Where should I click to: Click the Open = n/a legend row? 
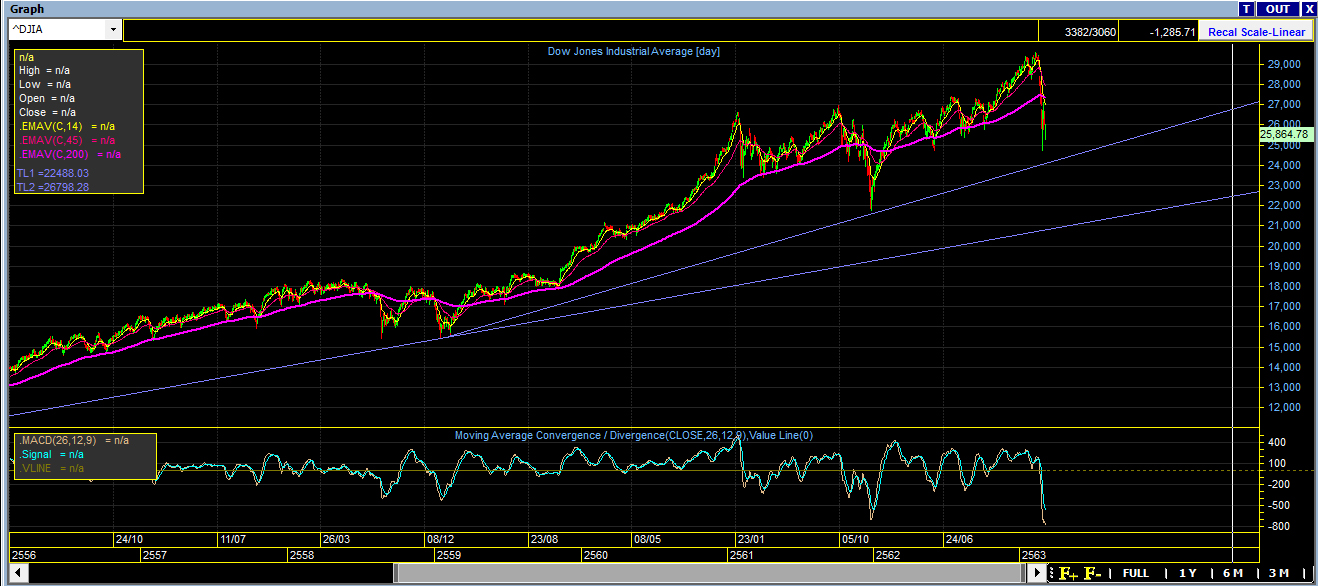tap(47, 99)
